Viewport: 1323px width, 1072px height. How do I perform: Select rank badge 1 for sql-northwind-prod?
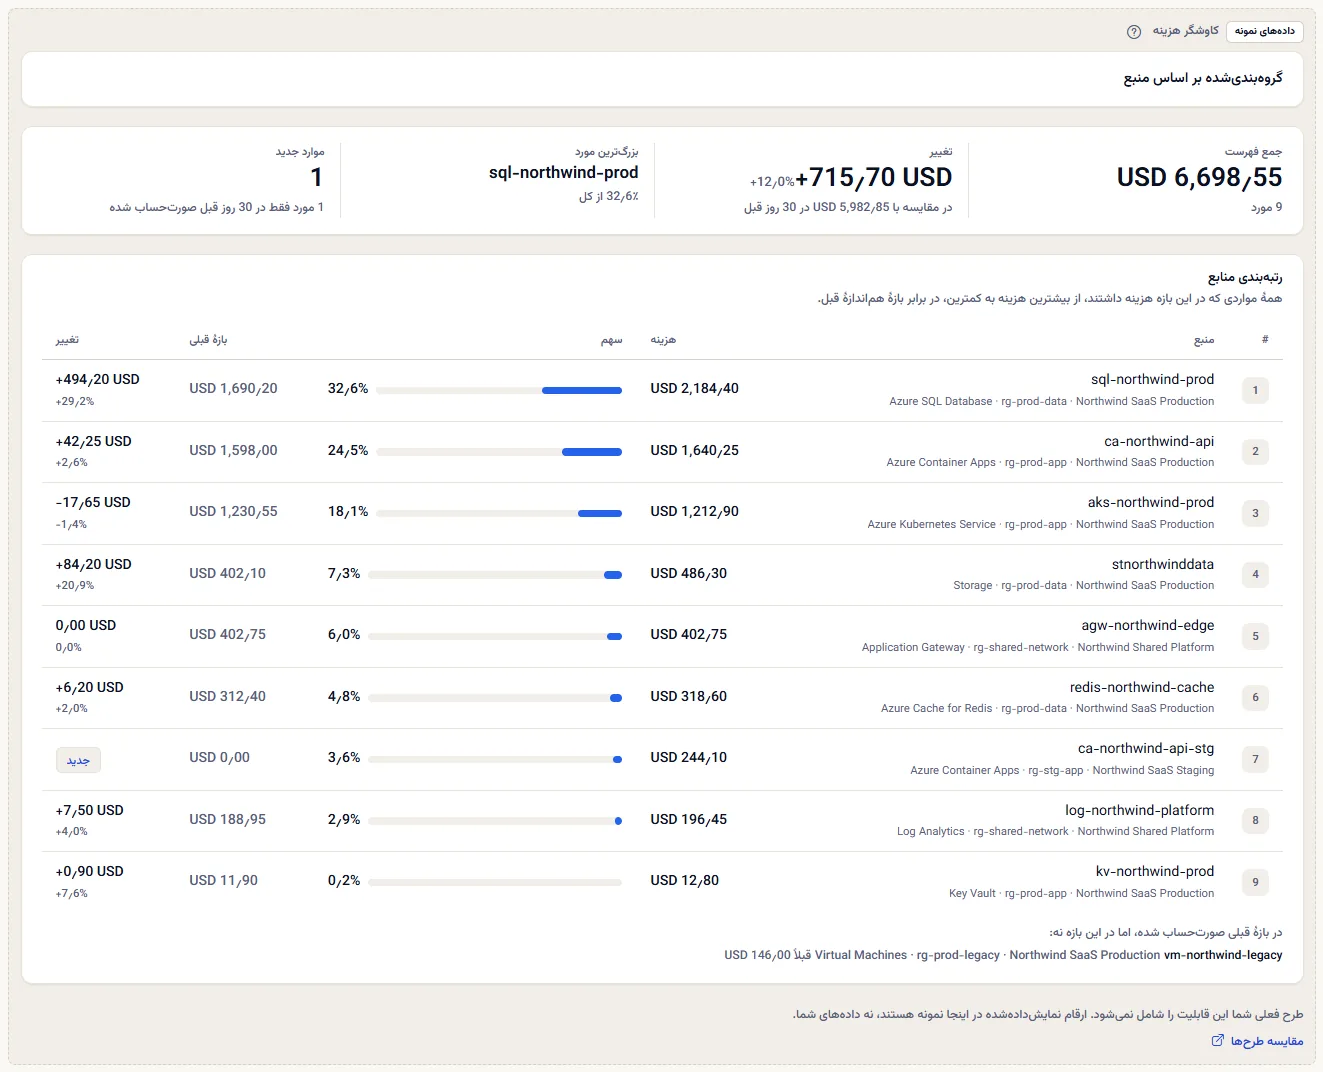point(1256,390)
